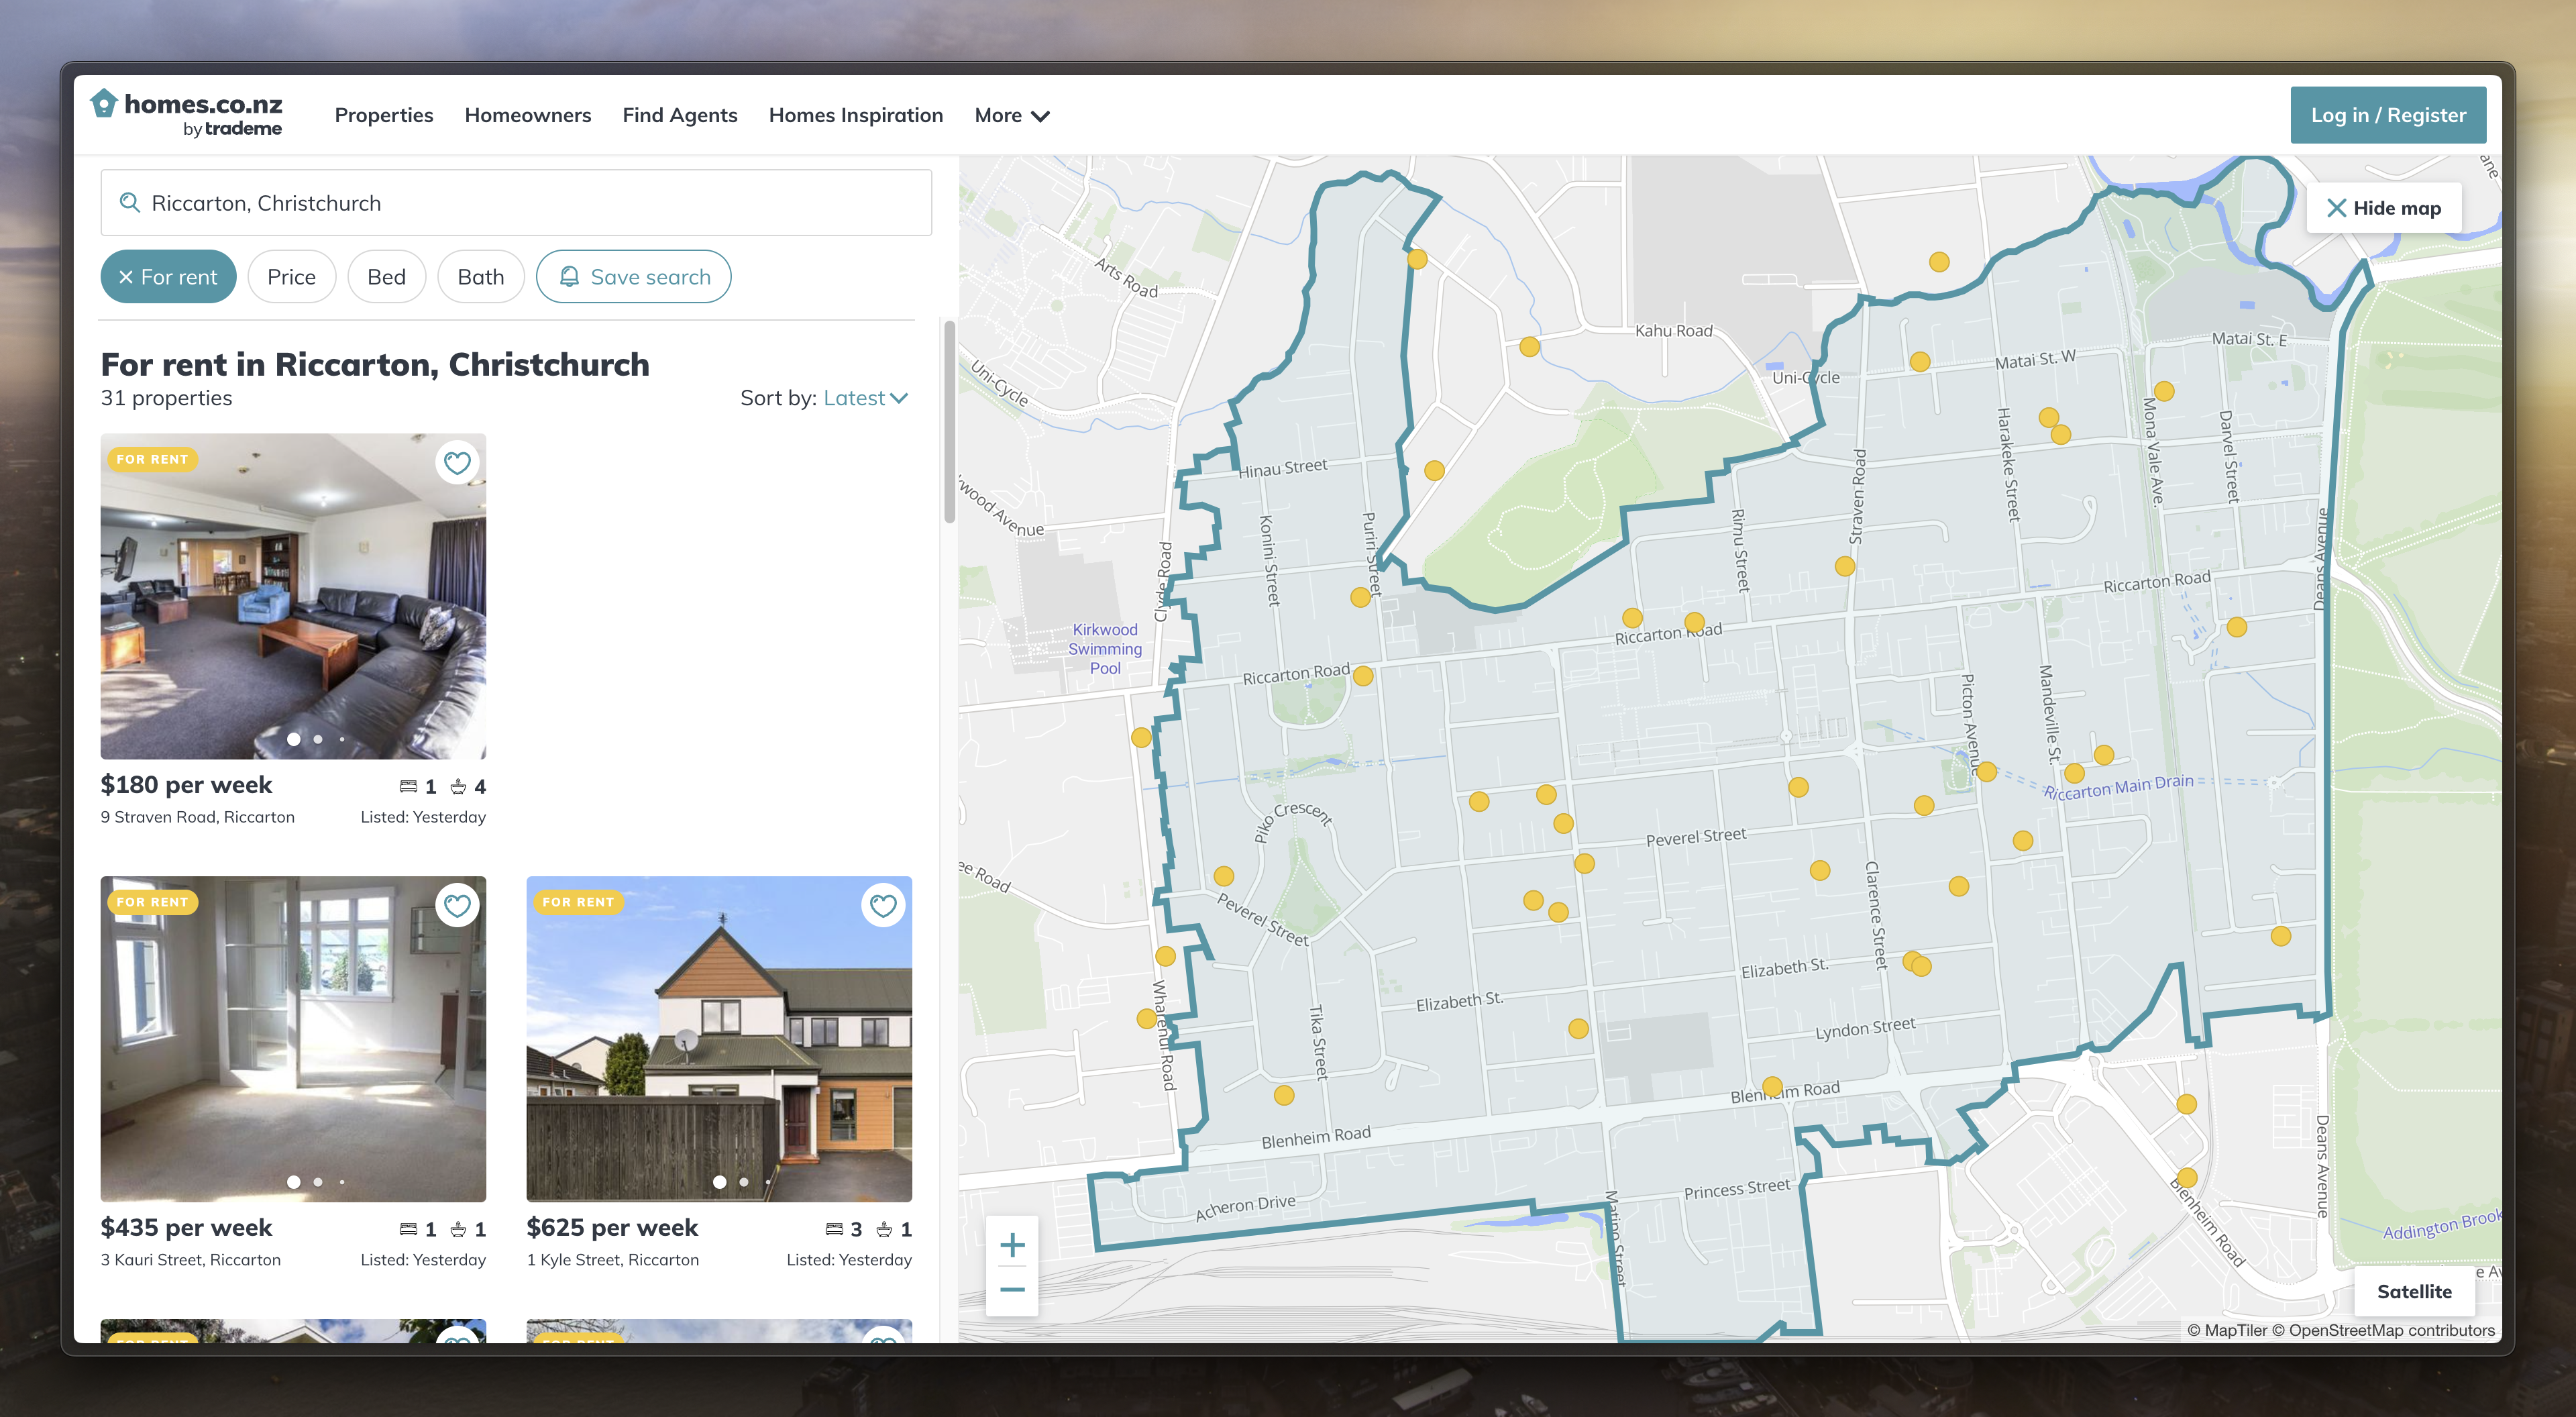Image resolution: width=2576 pixels, height=1417 pixels.
Task: Click map pin on Straven Road
Action: pyautogui.click(x=1845, y=566)
